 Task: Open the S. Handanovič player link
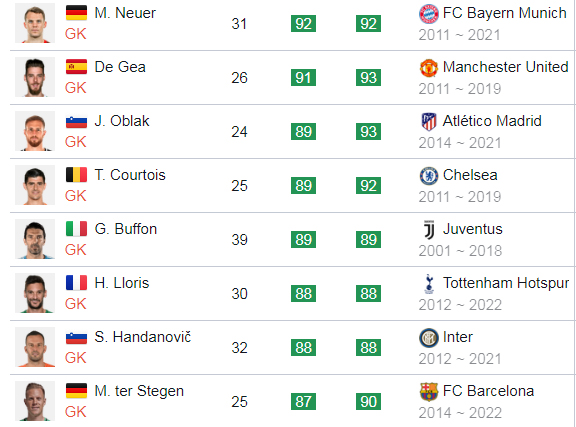[143, 337]
